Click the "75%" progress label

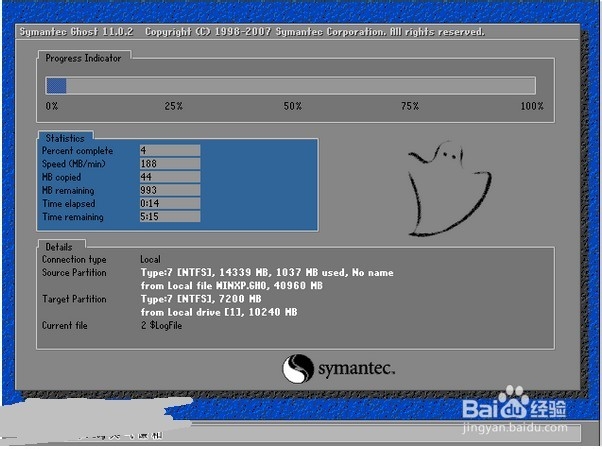[410, 106]
